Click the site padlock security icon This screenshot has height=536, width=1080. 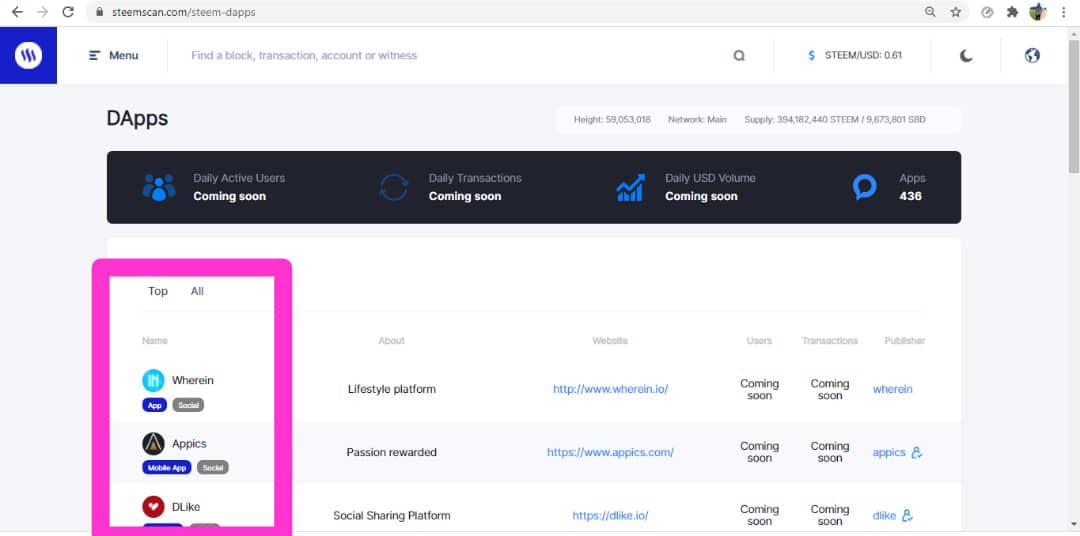100,12
